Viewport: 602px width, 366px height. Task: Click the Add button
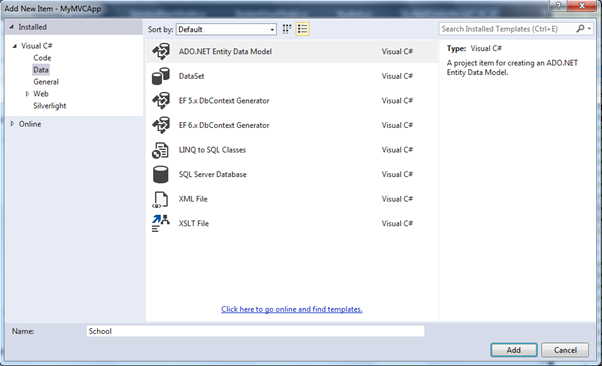pos(514,350)
